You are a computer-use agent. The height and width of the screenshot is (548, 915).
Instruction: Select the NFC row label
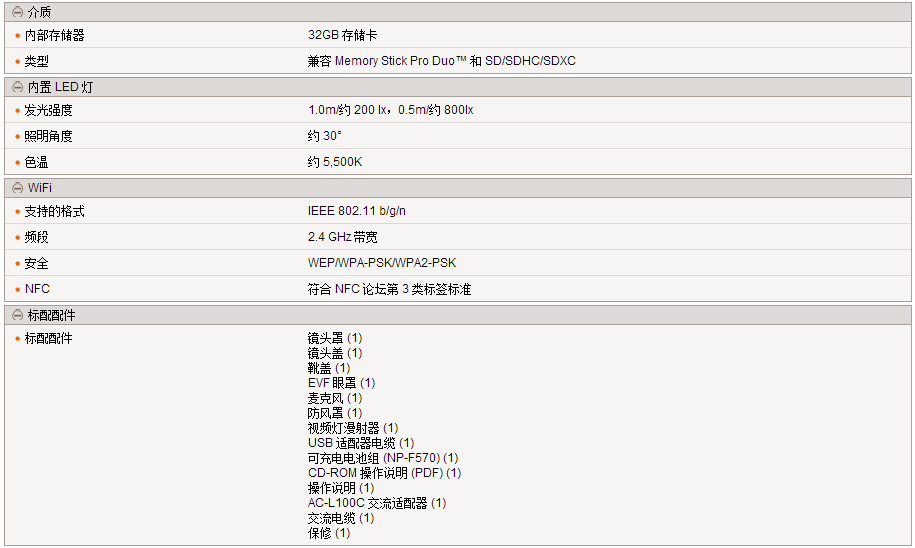click(37, 289)
